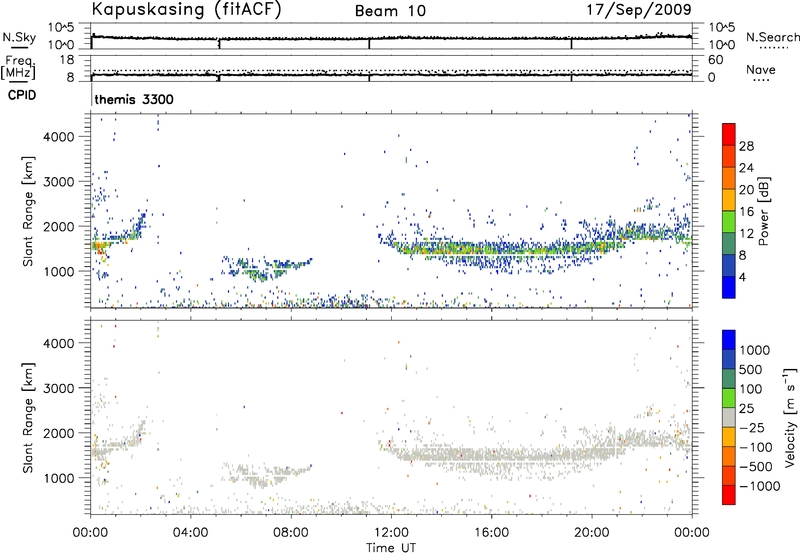The image size is (800, 554).
Task: Click the Time UT axis label
Action: 391,548
